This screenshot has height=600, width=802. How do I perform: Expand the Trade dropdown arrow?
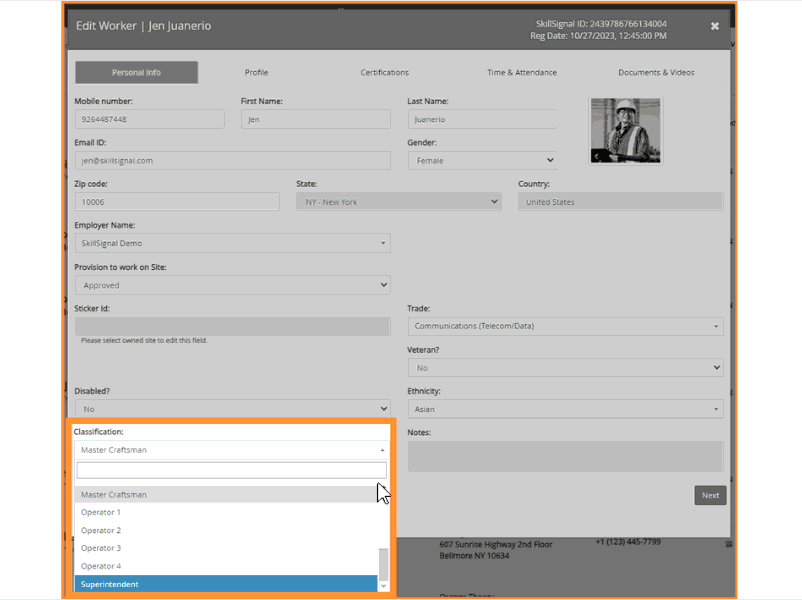[716, 326]
